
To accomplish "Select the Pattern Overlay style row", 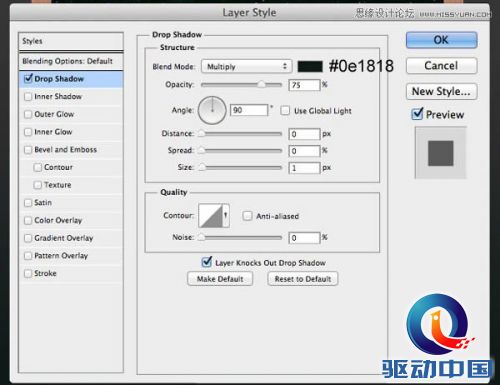I will 71,256.
